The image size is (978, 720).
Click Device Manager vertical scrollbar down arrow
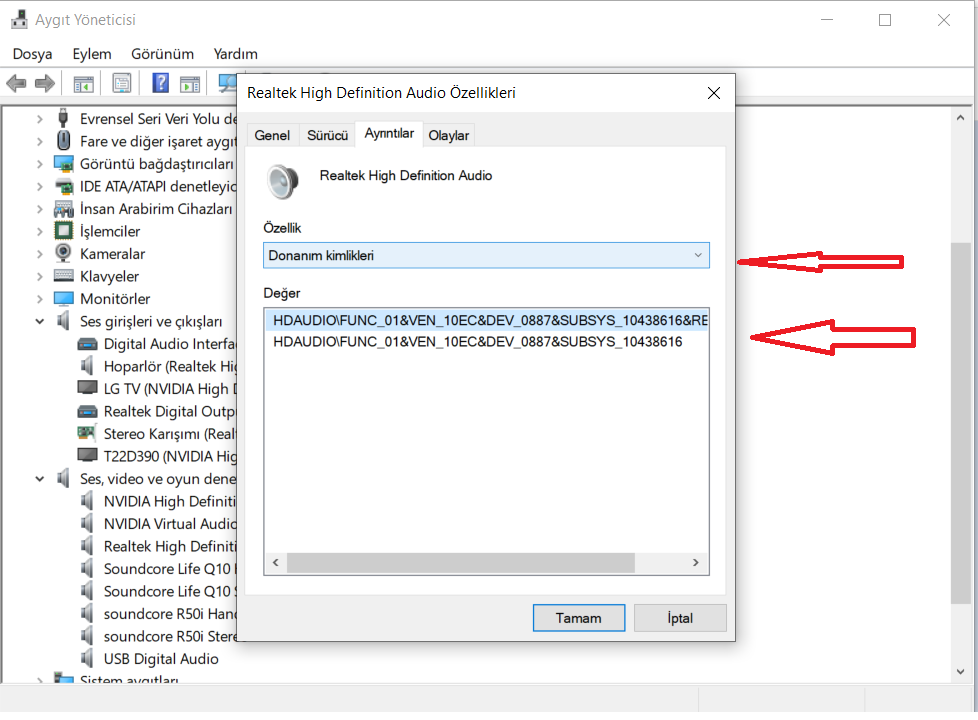[961, 672]
